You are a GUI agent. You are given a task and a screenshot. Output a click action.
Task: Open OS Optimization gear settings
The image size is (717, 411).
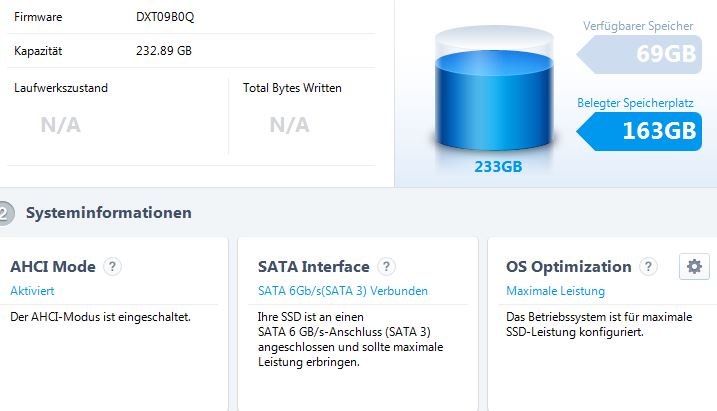[x=694, y=266]
